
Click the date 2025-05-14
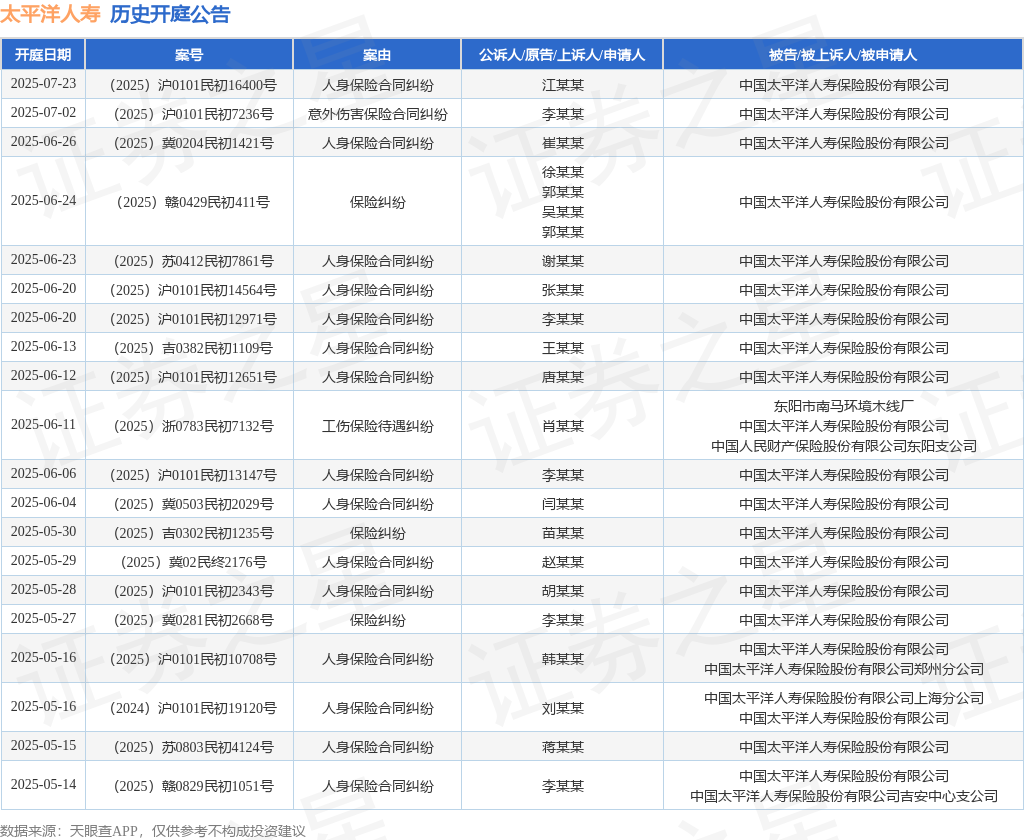pyautogui.click(x=43, y=784)
